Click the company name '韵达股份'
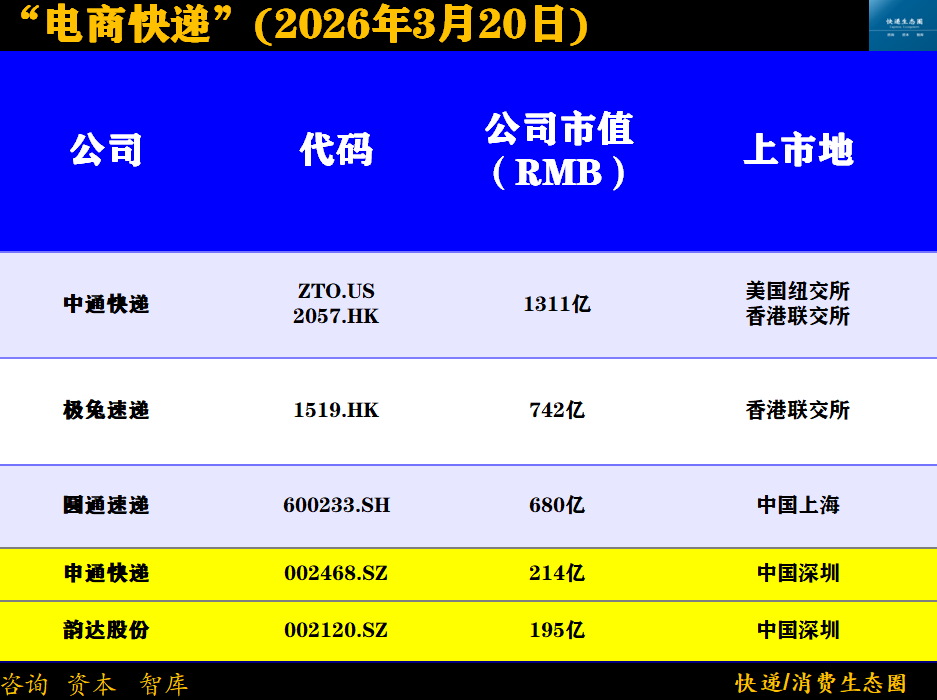 pyautogui.click(x=106, y=630)
